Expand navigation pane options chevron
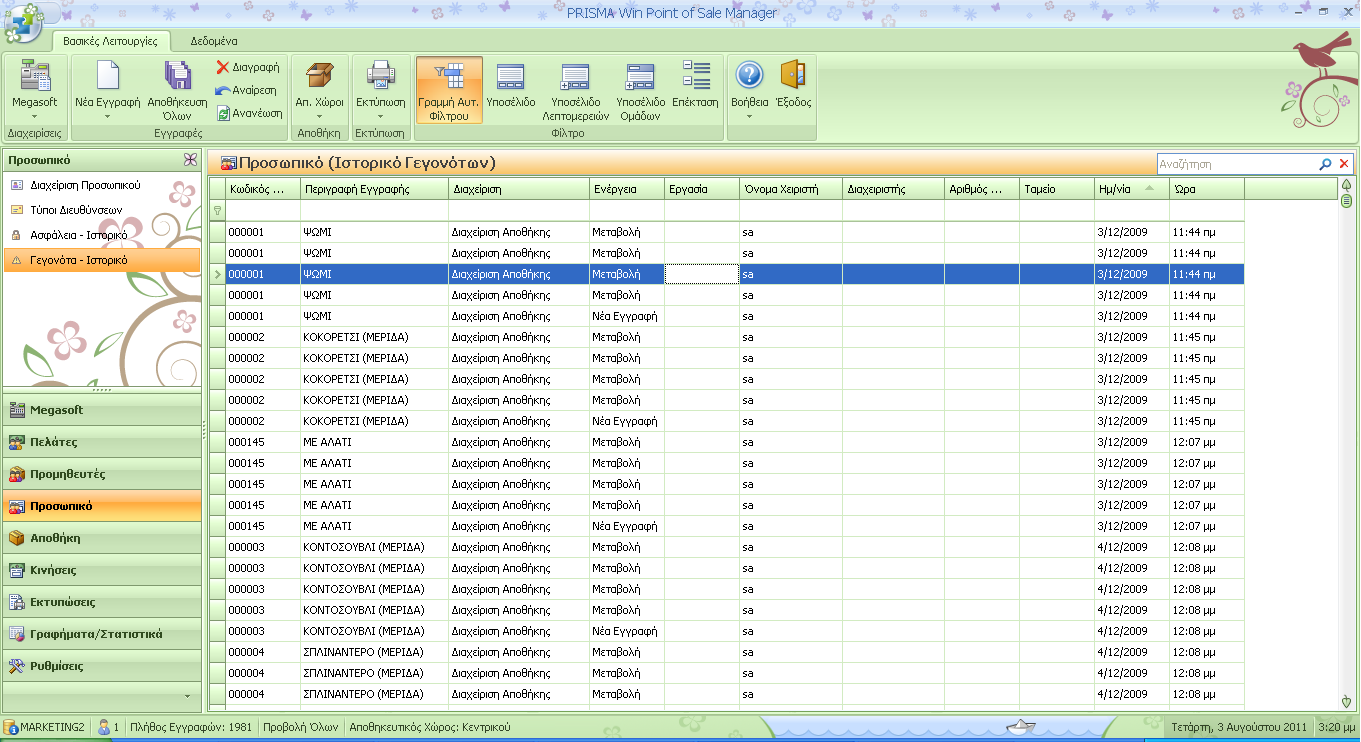 [187, 695]
